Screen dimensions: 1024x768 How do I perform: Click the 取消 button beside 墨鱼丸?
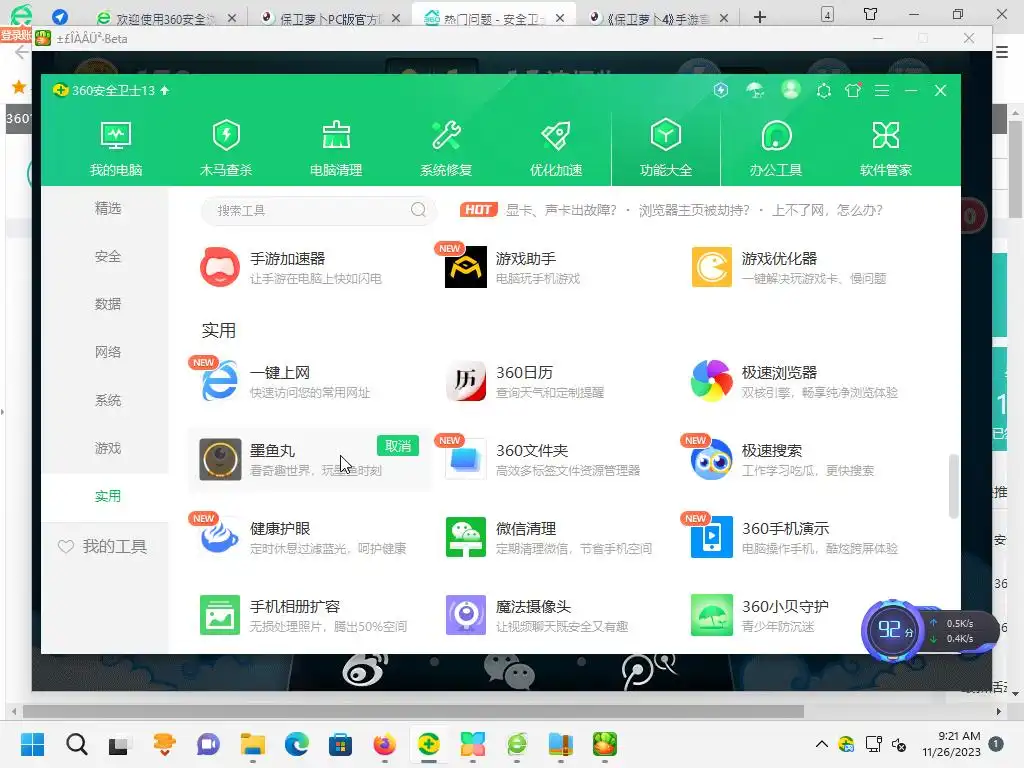[x=398, y=446]
